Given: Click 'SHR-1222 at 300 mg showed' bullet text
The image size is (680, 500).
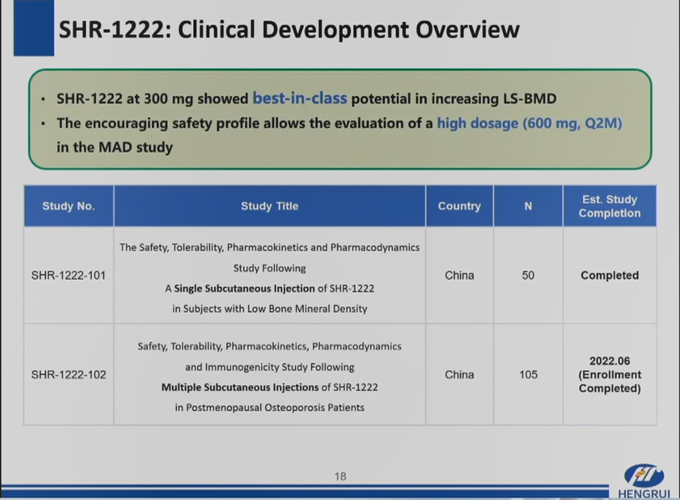Looking at the screenshot, I should click(x=153, y=99).
